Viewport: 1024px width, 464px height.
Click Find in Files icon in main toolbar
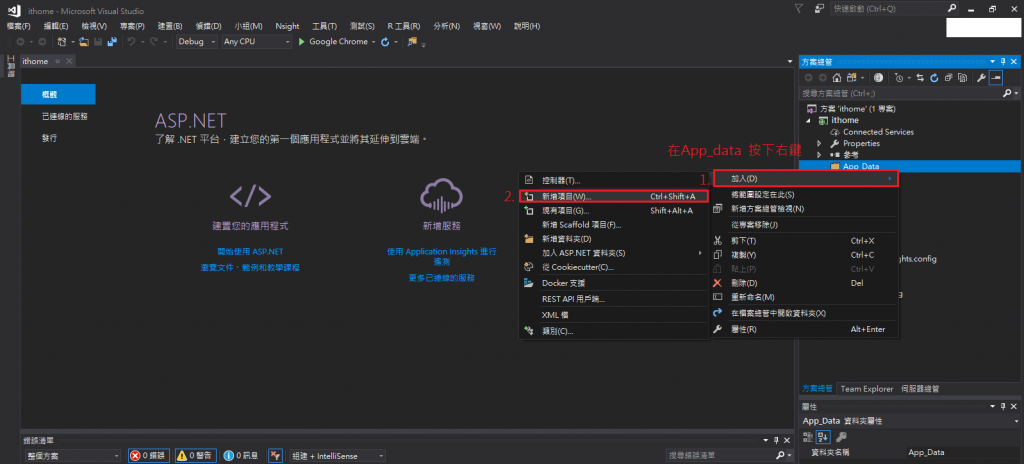(x=412, y=42)
